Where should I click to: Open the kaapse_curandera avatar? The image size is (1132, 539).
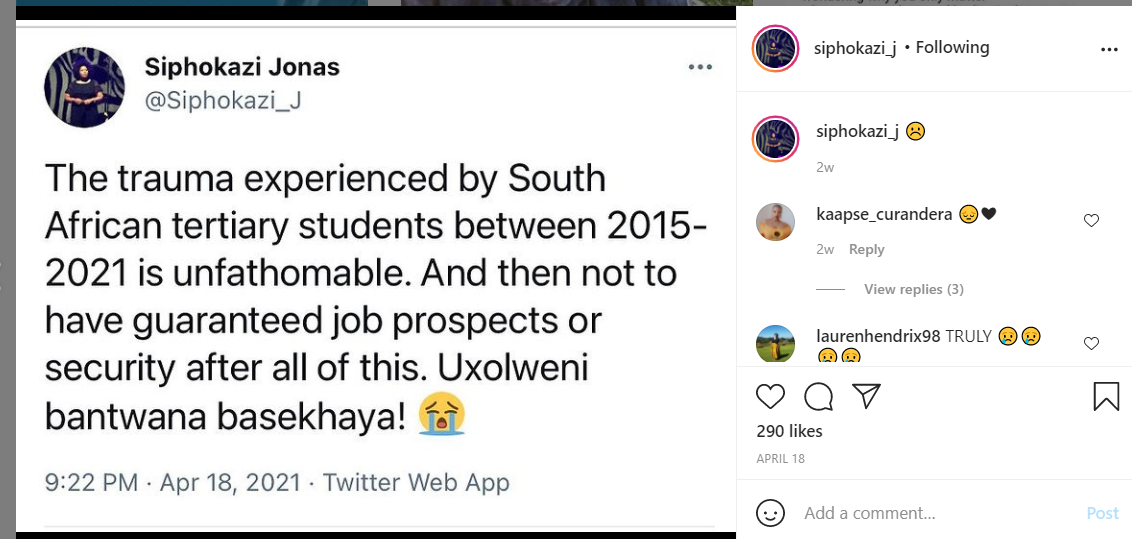click(775, 222)
